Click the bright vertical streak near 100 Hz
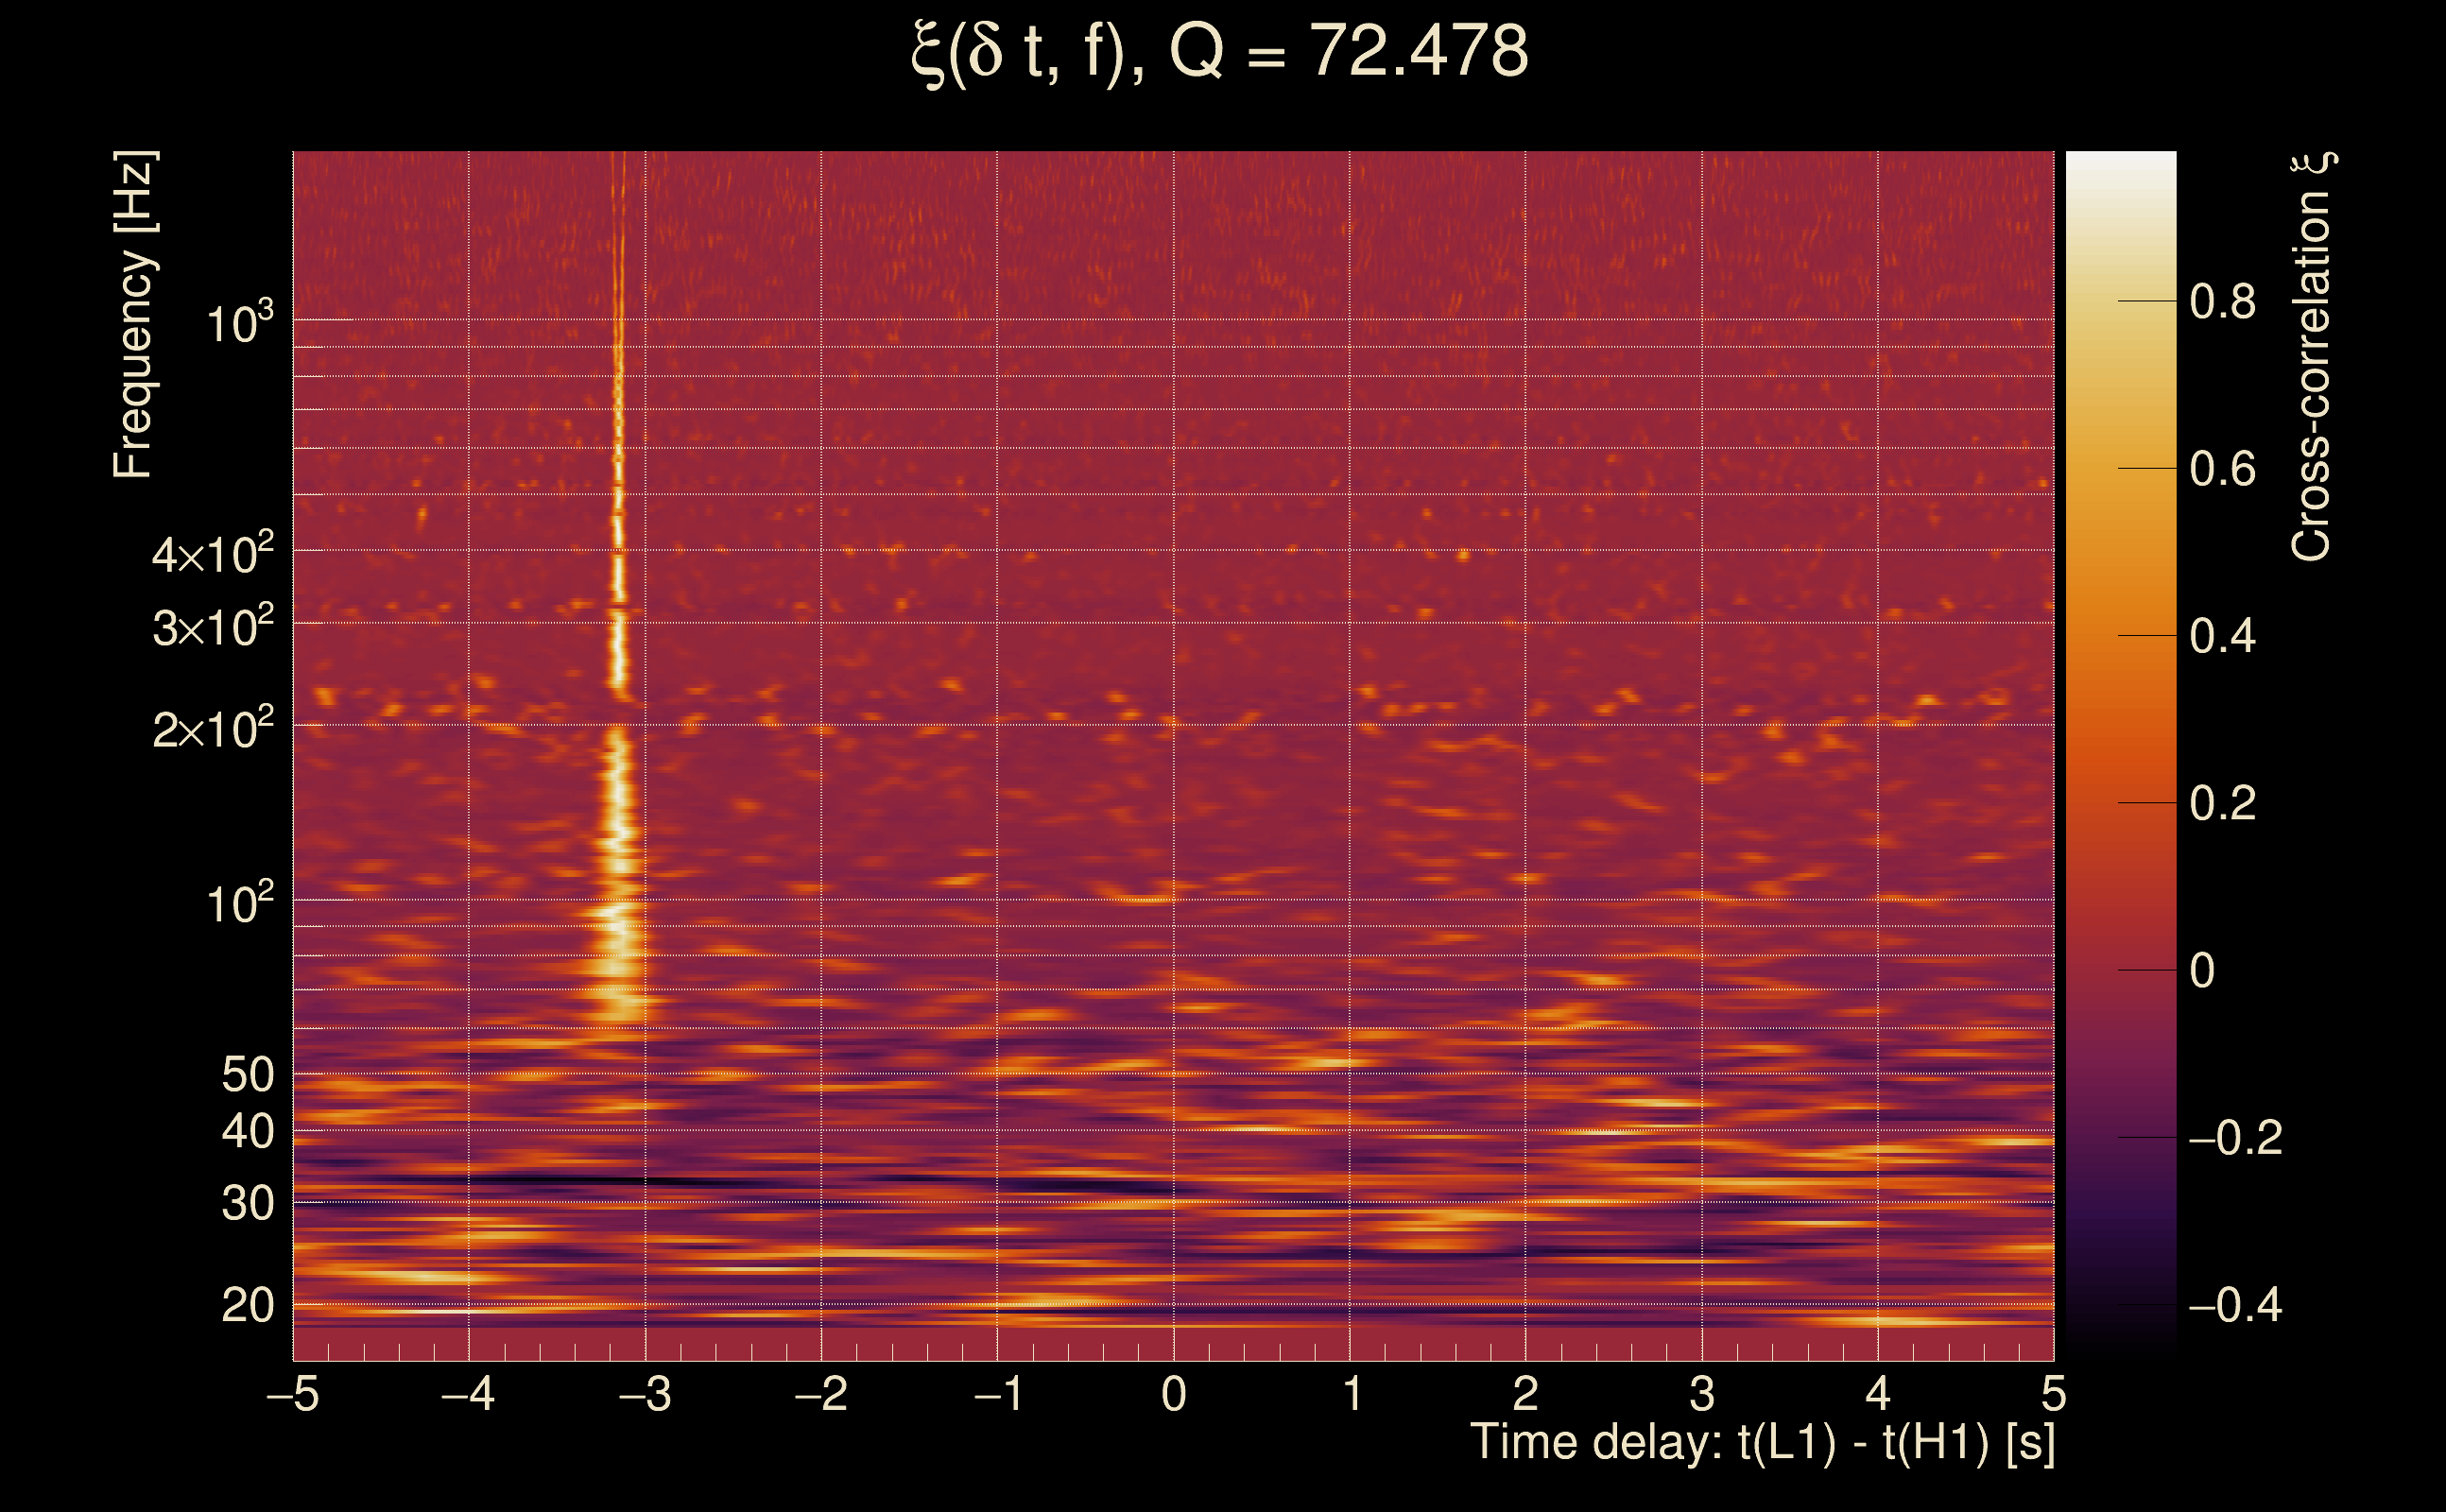 (619, 900)
